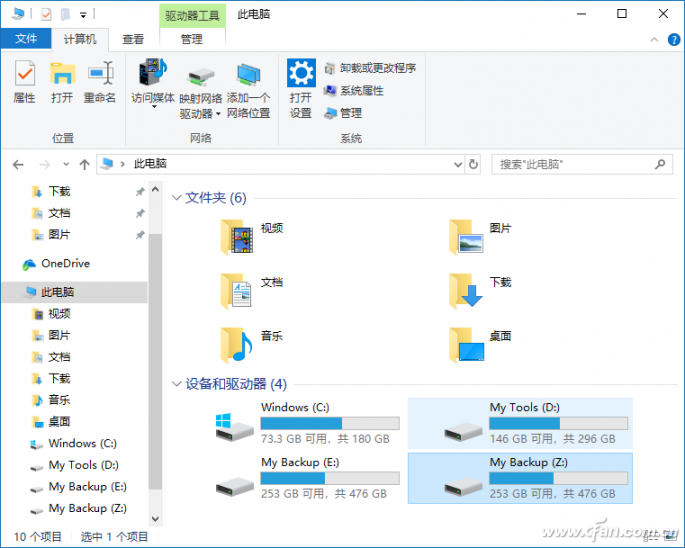The height and width of the screenshot is (548, 685).
Task: Click the sidebar scrollbar down arrow
Action: (156, 519)
